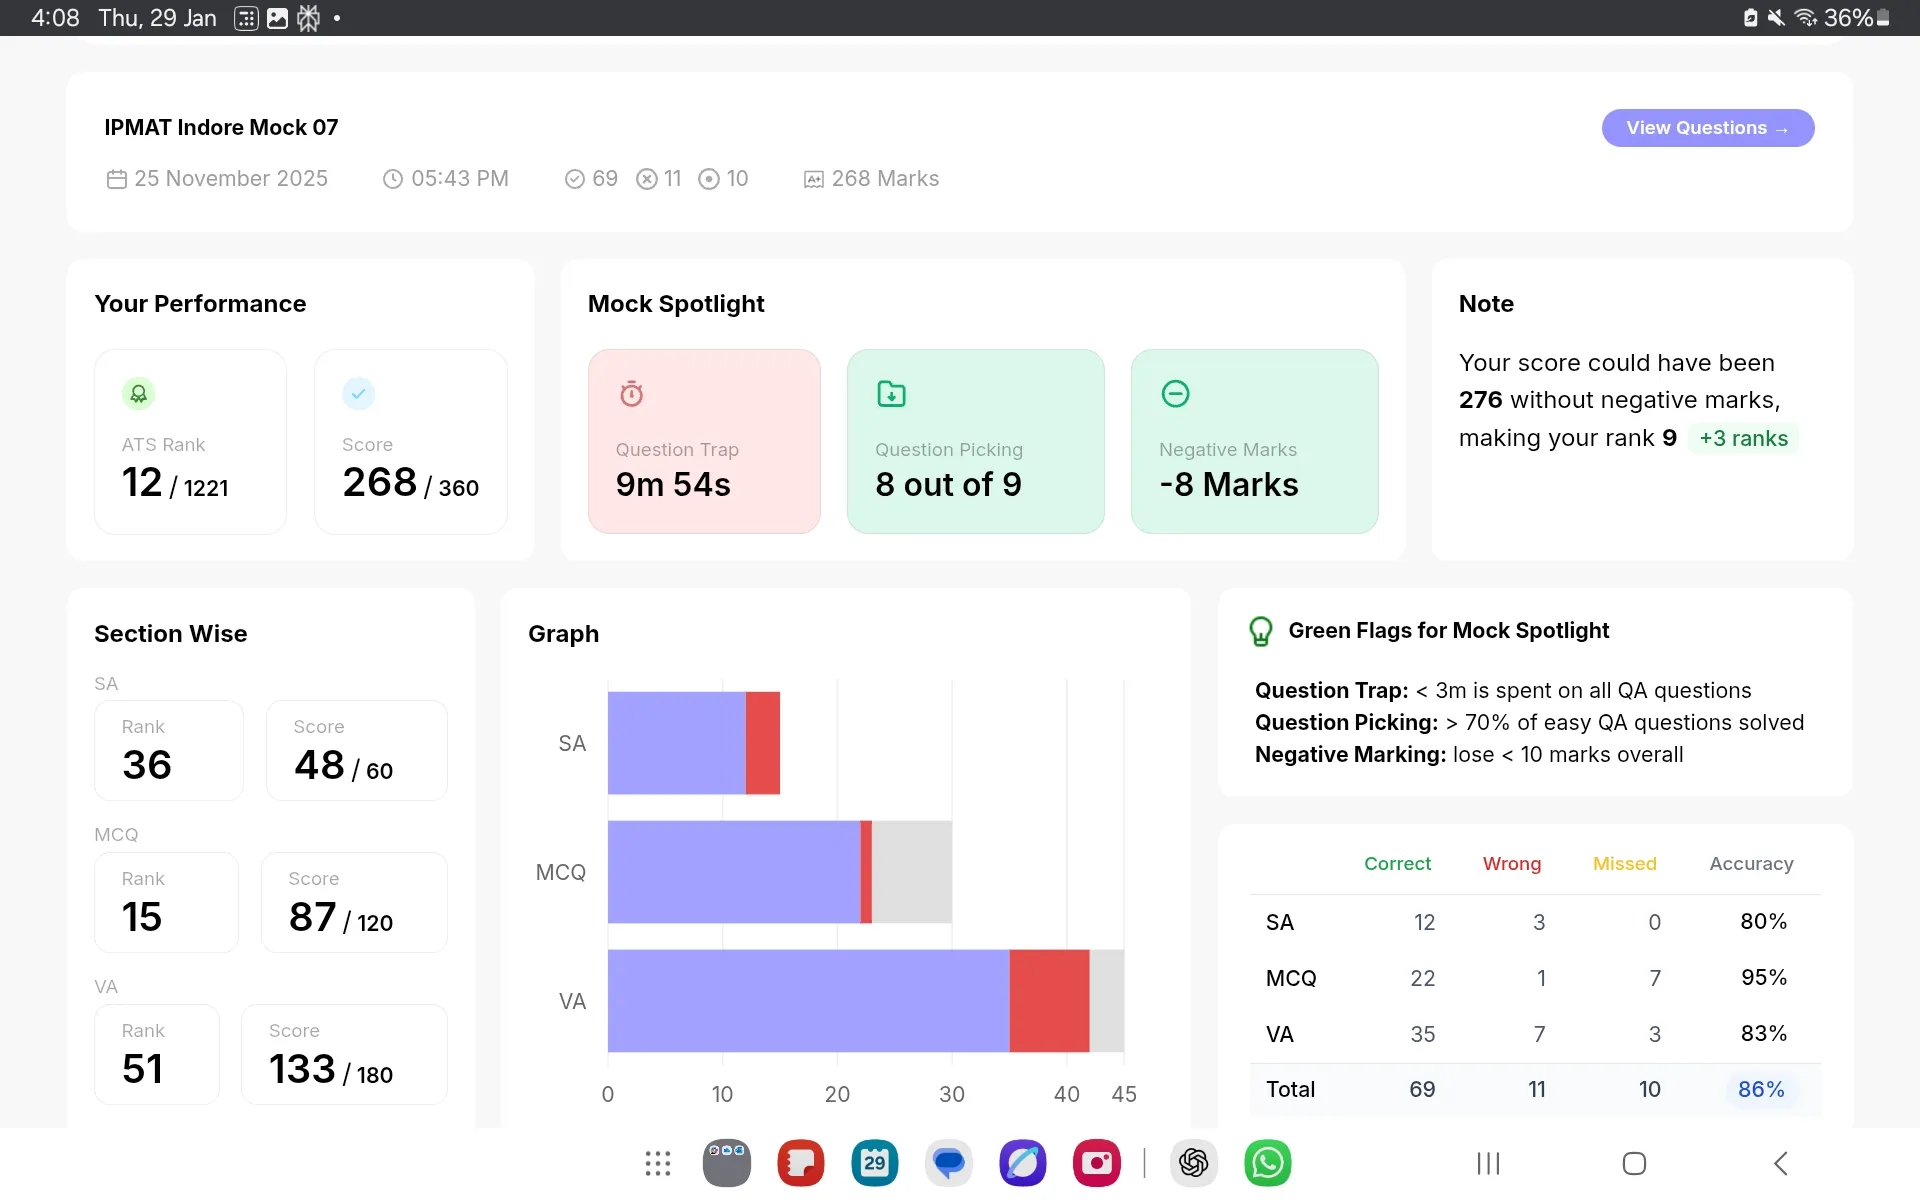Tap the Question Trap timer icon
The width and height of the screenshot is (1920, 1200).
click(631, 394)
